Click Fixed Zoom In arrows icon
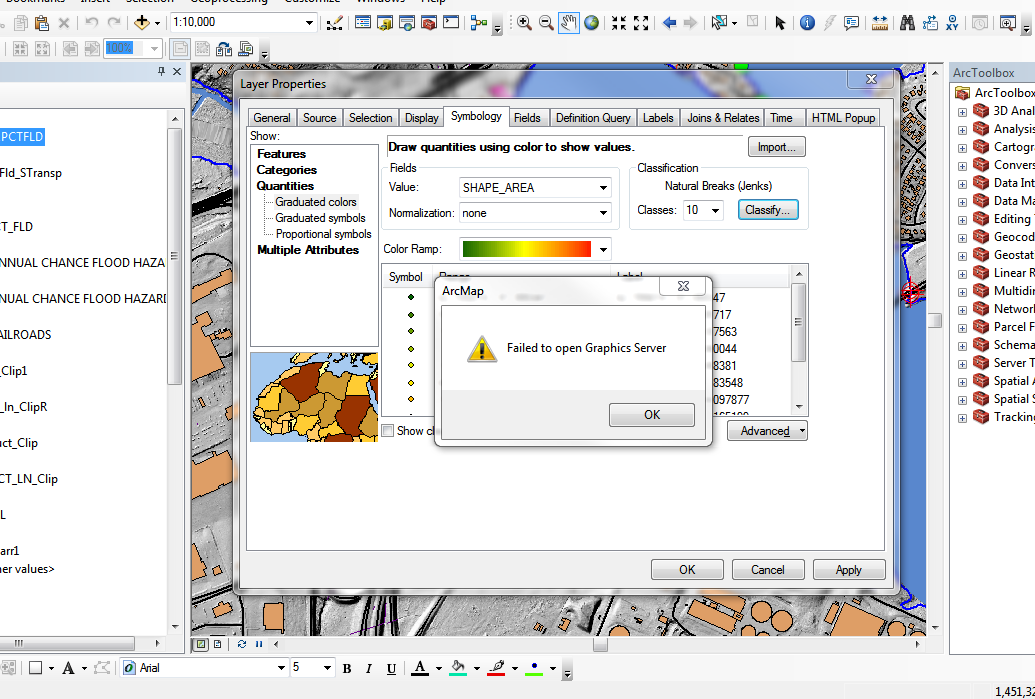The image size is (1035, 699). tap(618, 23)
